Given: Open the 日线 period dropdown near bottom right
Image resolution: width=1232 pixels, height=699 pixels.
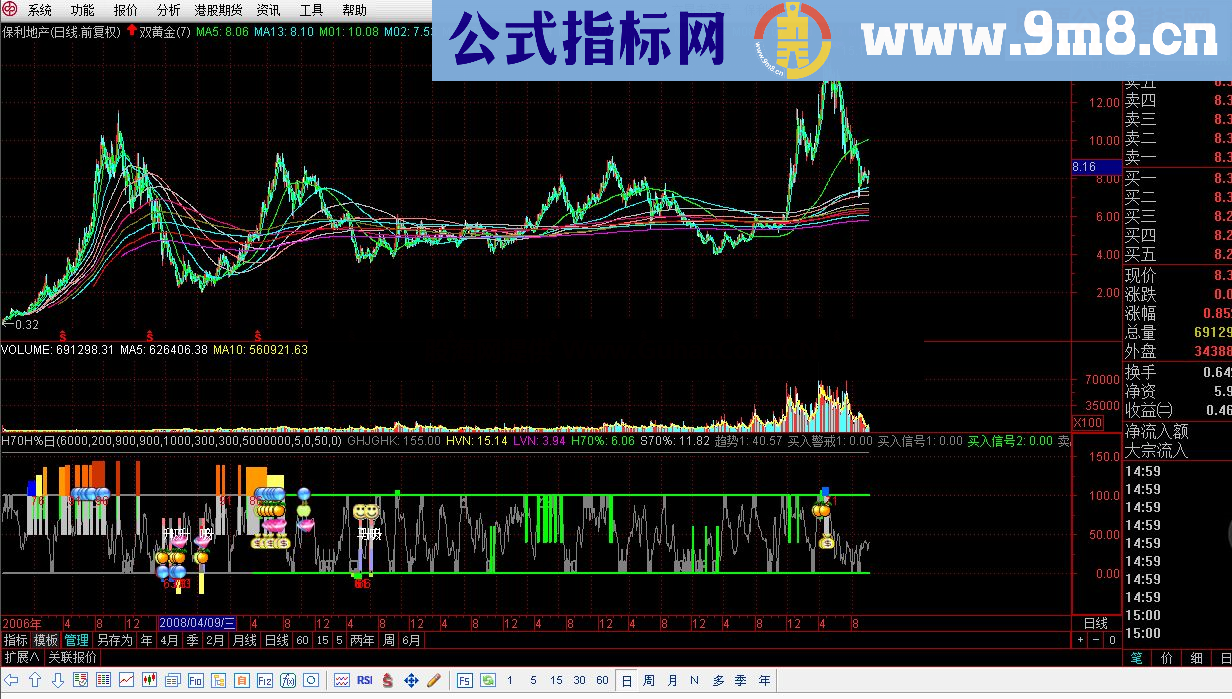Looking at the screenshot, I should point(1097,625).
